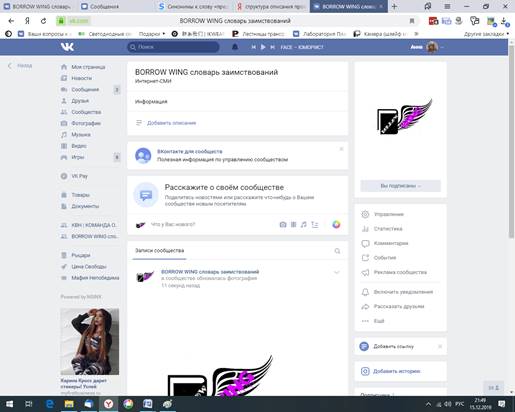This screenshot has width=515, height=412.
Task: Select the Записи сообщества tab
Action: tap(159, 251)
